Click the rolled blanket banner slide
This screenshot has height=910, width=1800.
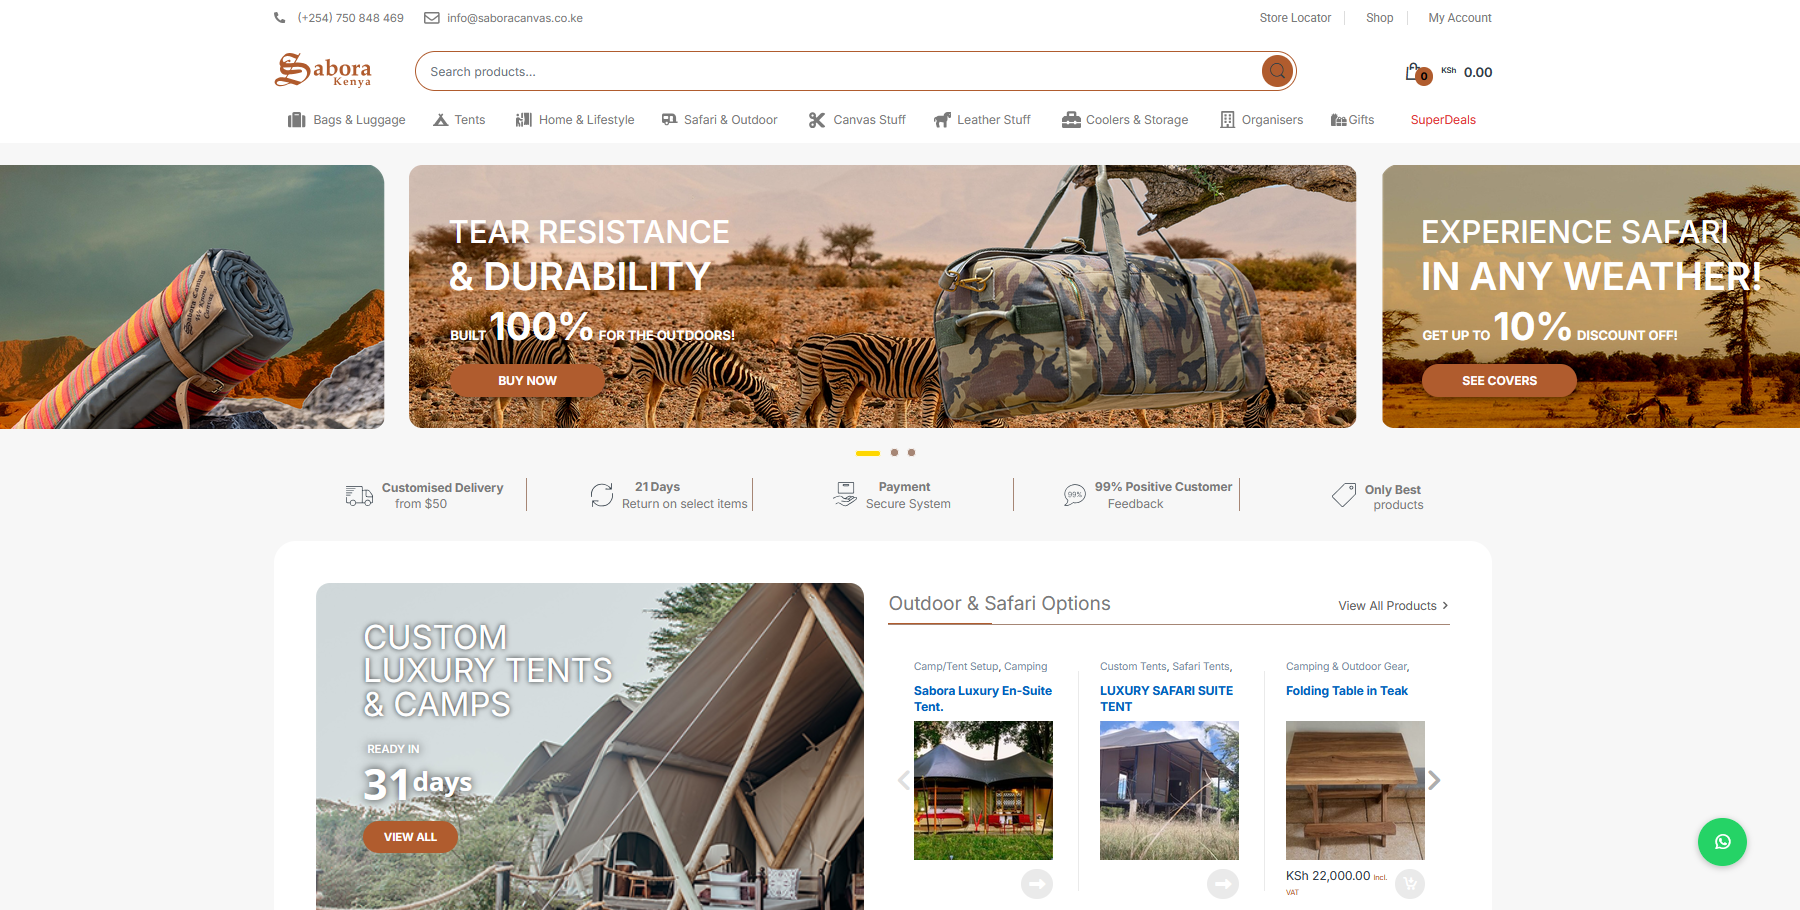(192, 297)
